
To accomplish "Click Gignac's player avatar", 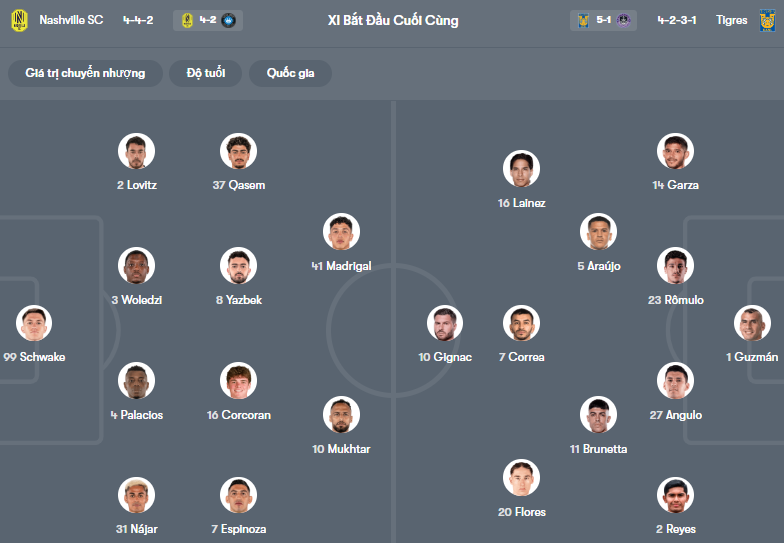I will point(446,324).
